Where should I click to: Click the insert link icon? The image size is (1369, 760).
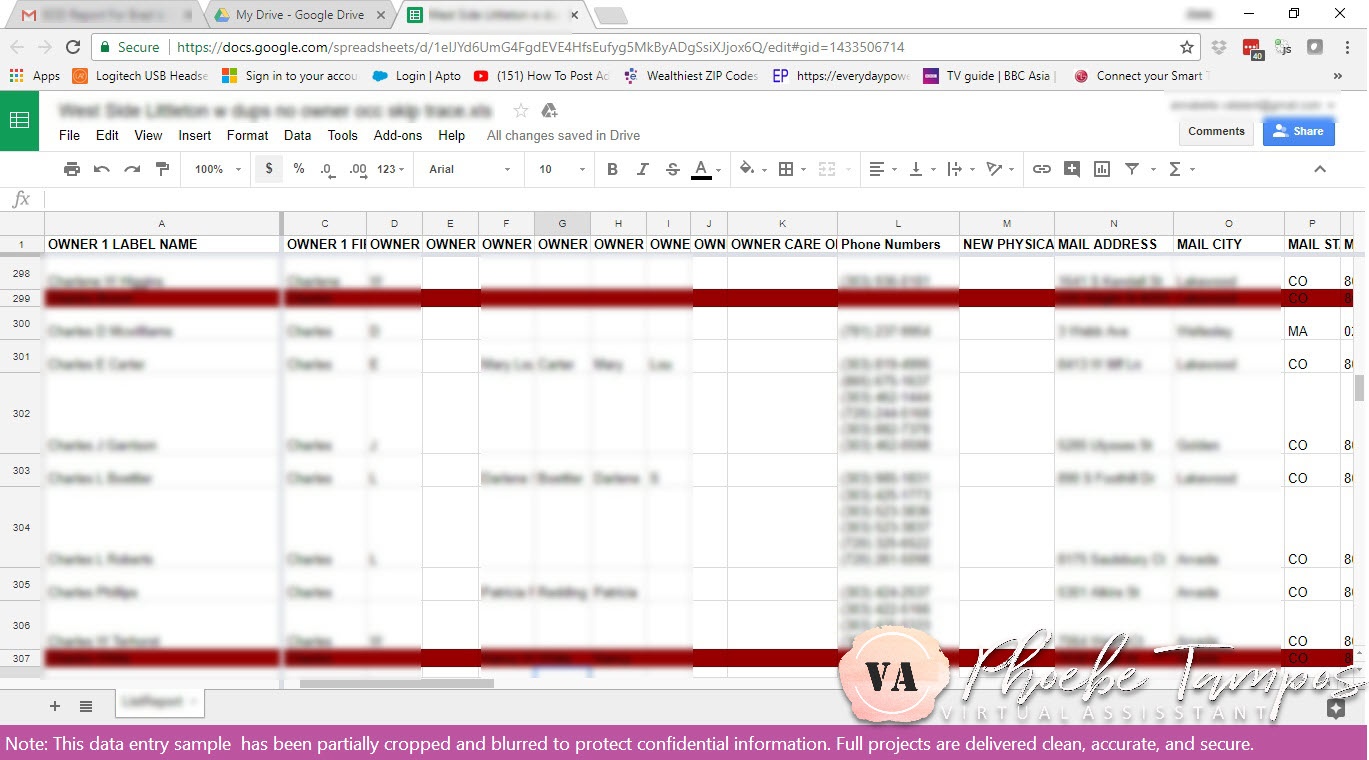pyautogui.click(x=1041, y=169)
